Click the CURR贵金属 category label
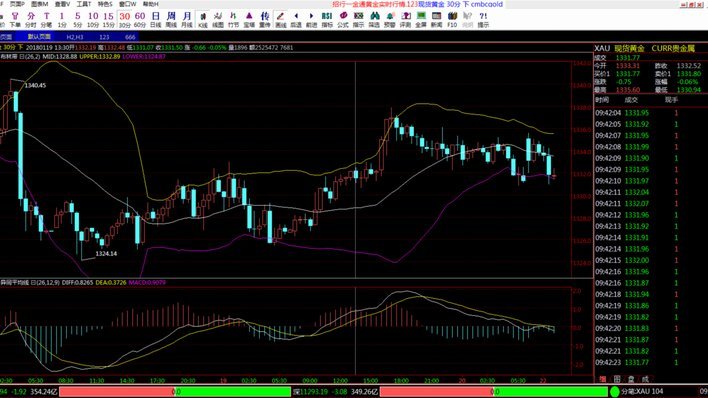The height and width of the screenshot is (398, 708). tap(673, 48)
